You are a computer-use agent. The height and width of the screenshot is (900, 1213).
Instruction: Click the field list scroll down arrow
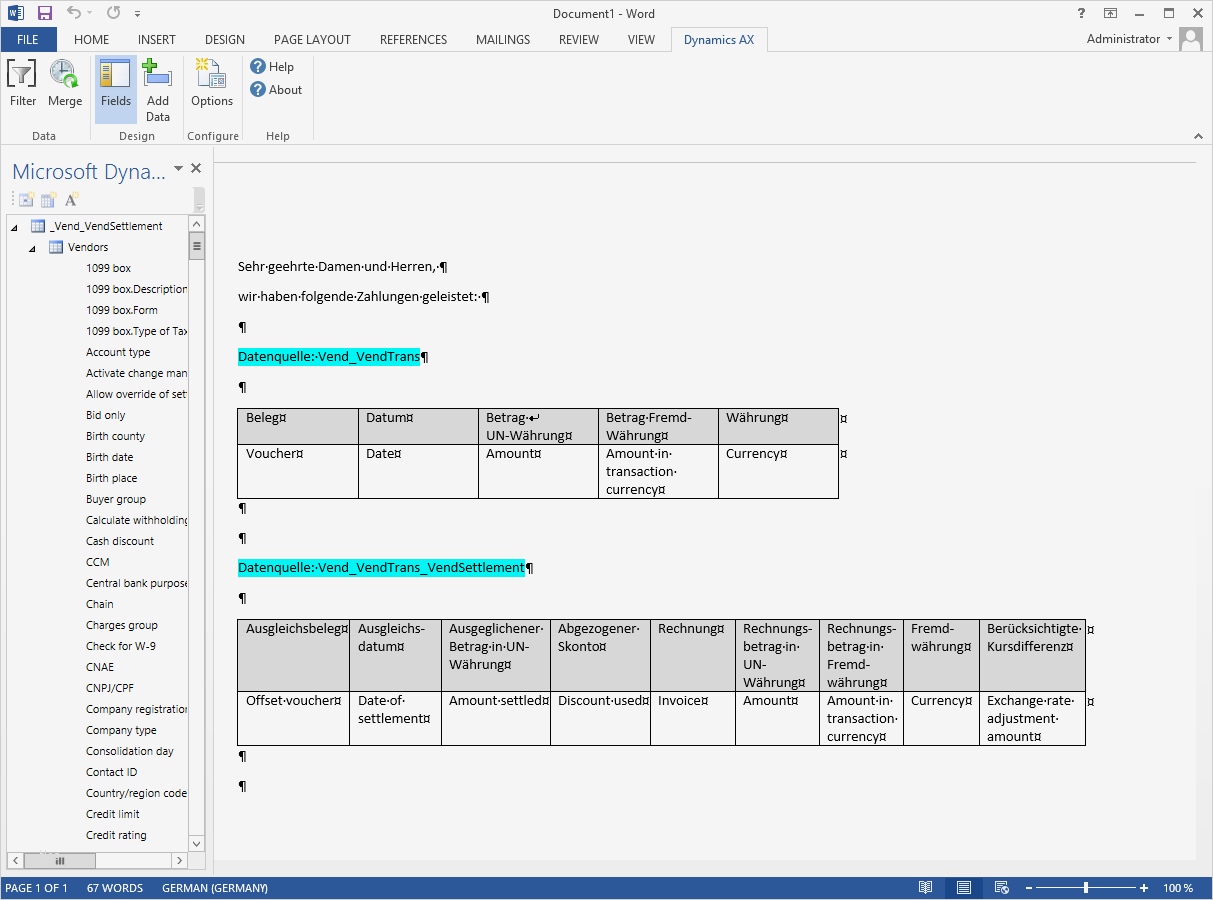point(197,844)
